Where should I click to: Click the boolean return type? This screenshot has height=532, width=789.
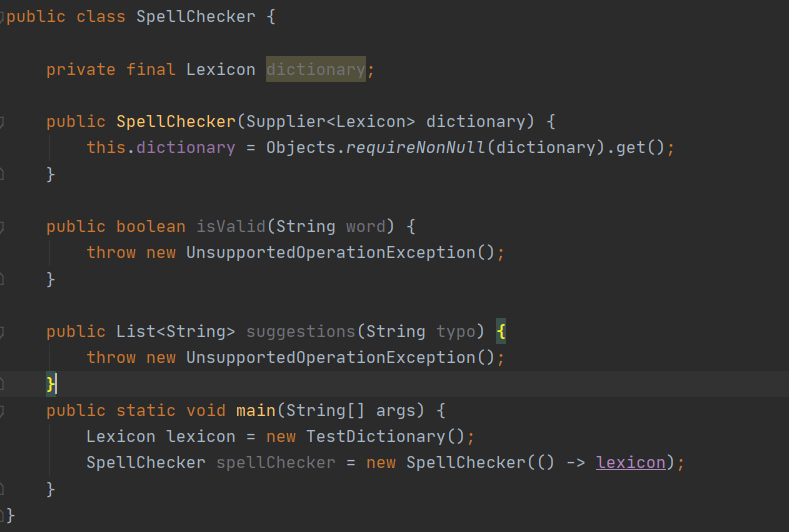click(150, 226)
